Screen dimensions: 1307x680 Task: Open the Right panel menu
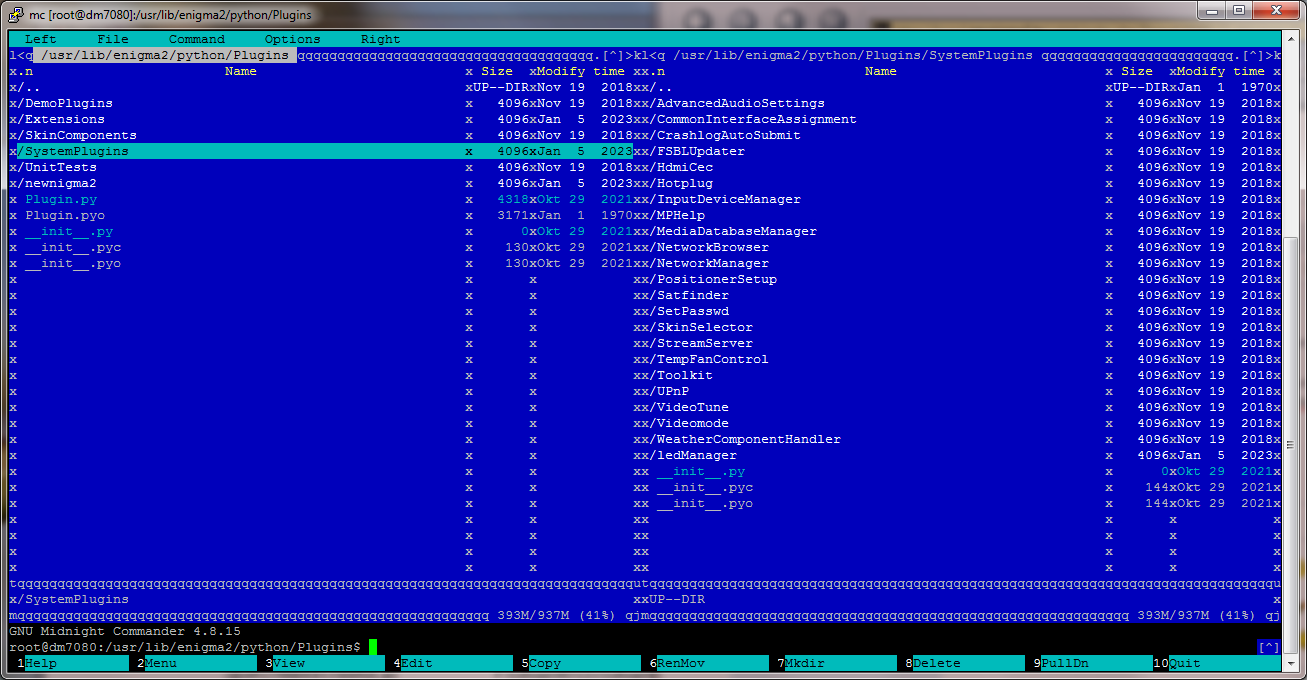point(380,39)
